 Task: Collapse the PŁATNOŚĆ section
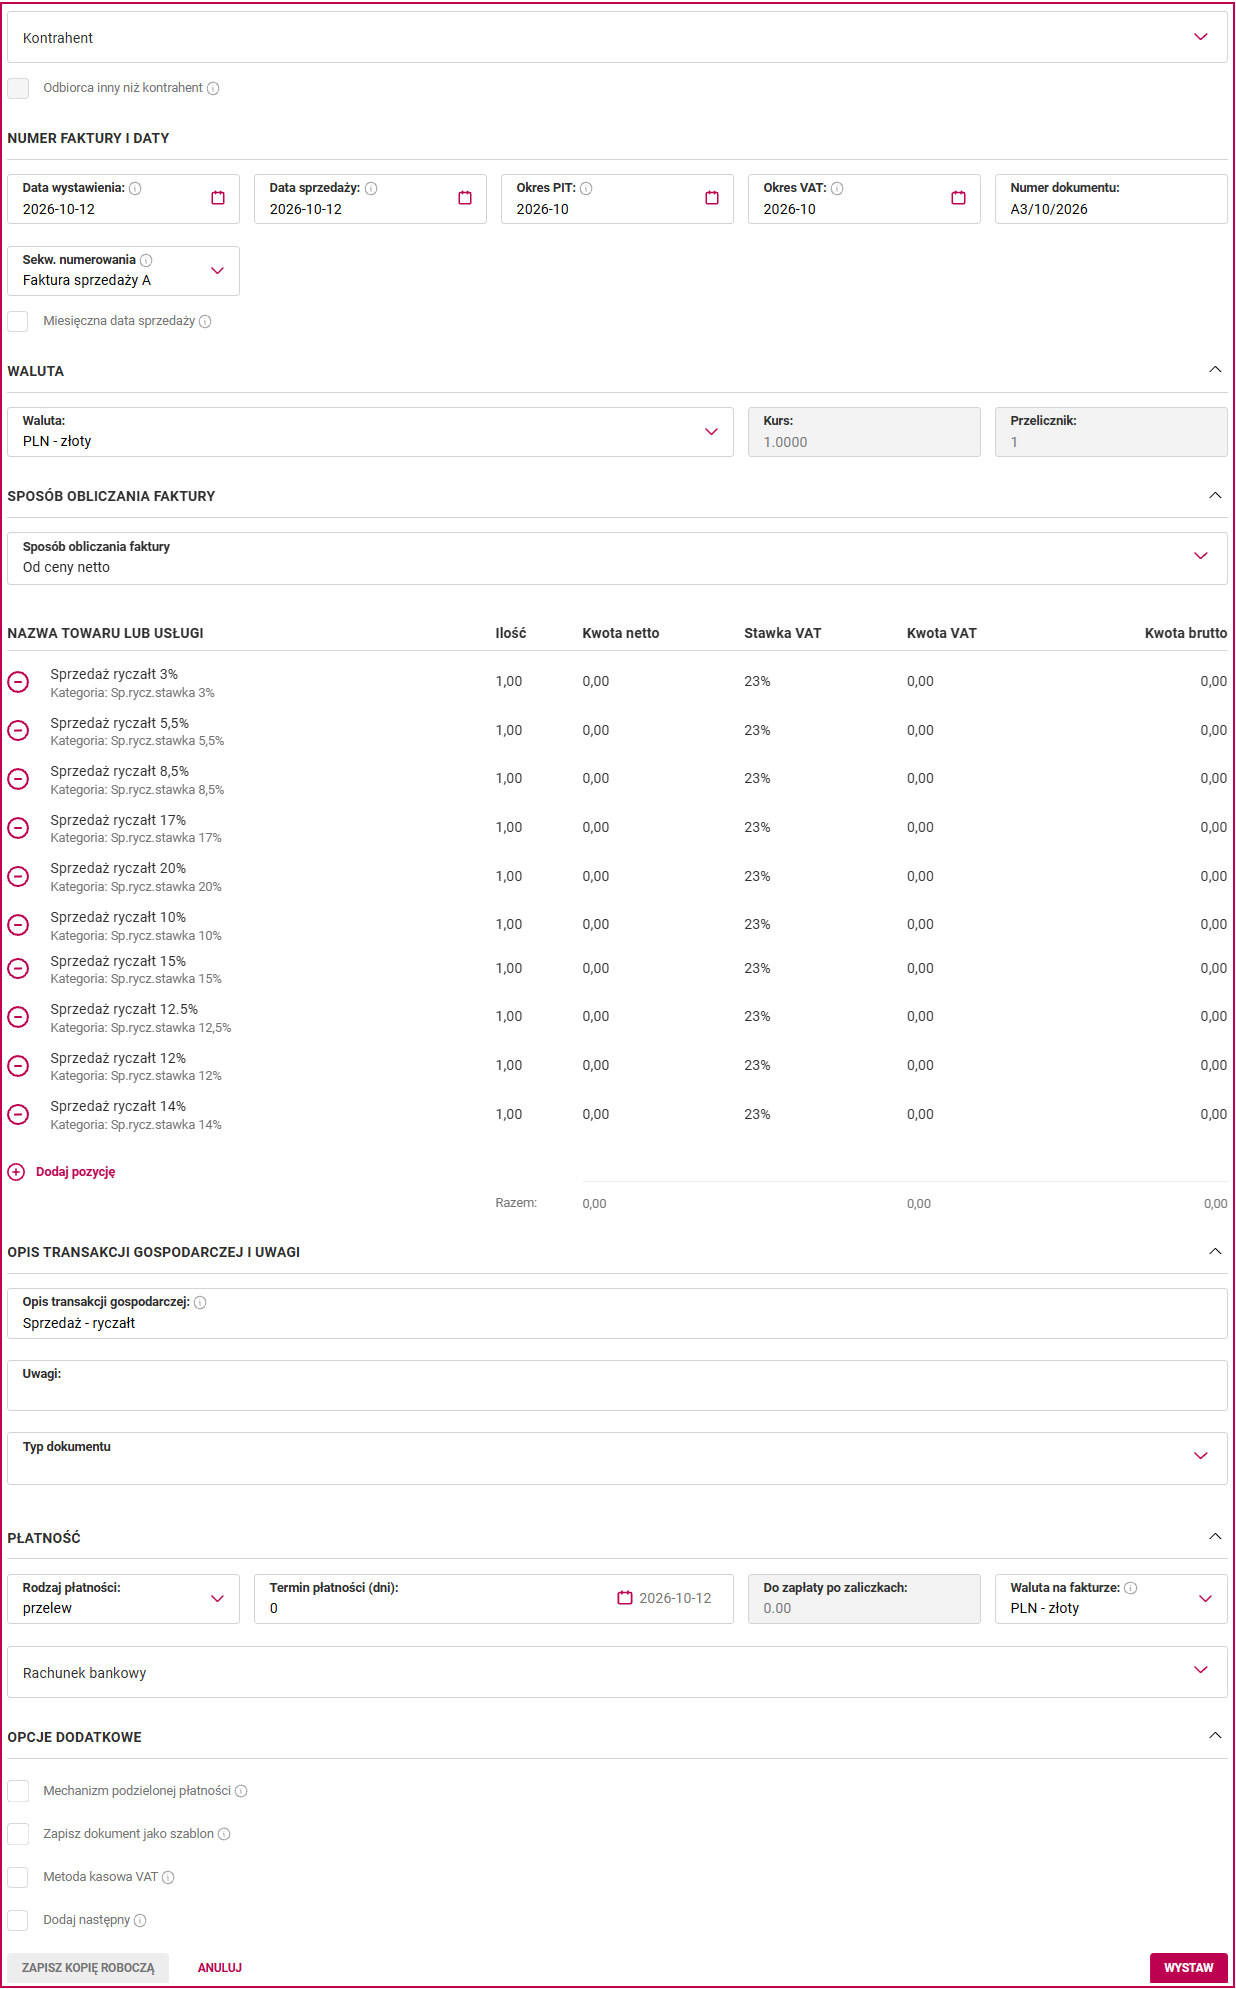pyautogui.click(x=1215, y=1537)
